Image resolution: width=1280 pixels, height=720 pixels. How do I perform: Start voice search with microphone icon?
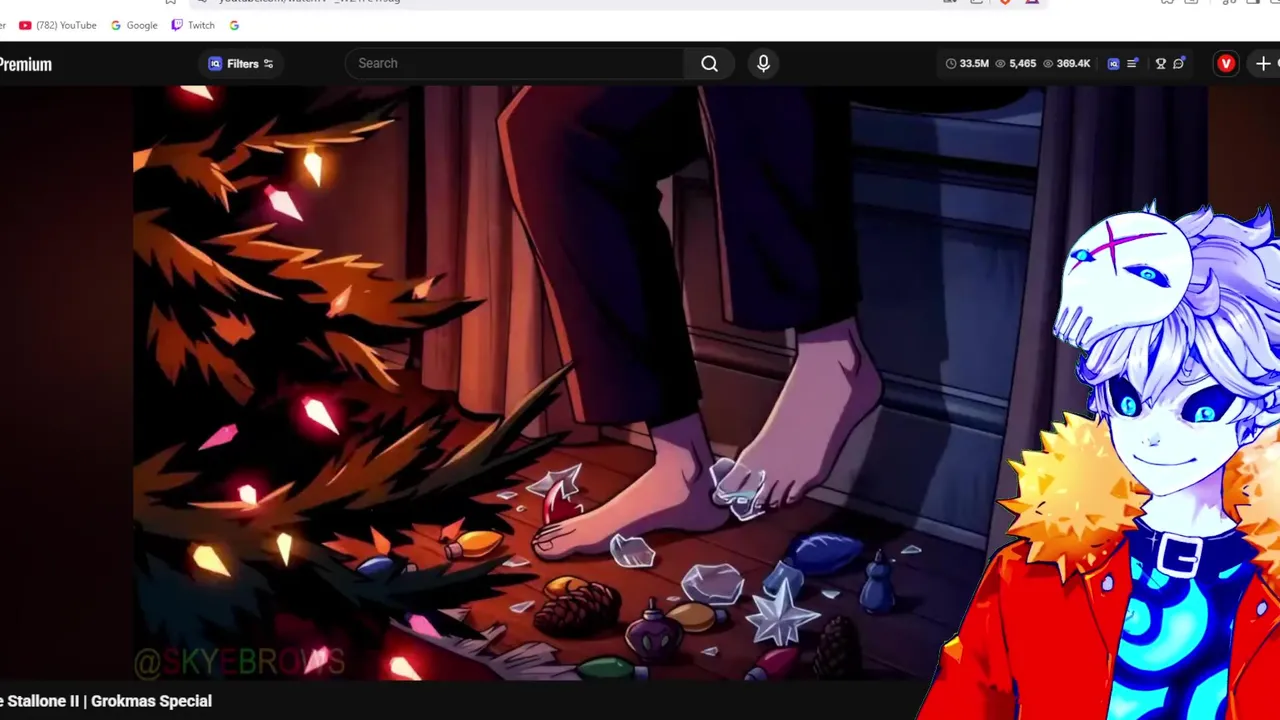pos(763,64)
